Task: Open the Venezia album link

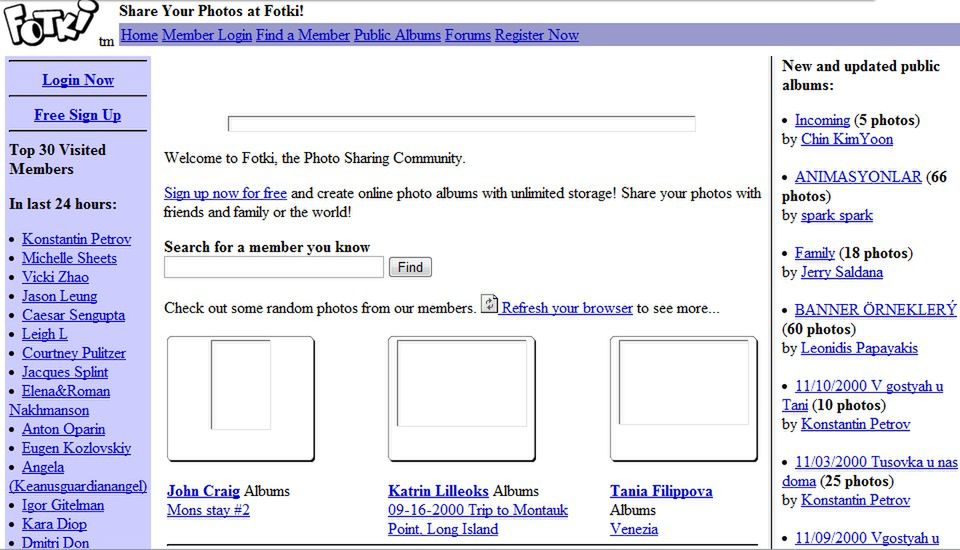Action: point(634,529)
